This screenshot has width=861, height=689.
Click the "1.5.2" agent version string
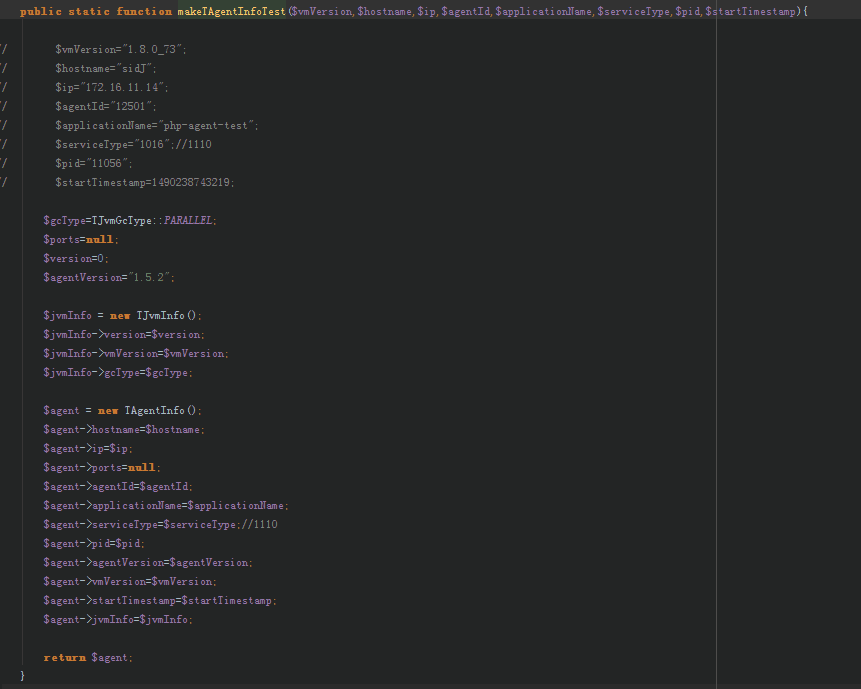[x=151, y=277]
